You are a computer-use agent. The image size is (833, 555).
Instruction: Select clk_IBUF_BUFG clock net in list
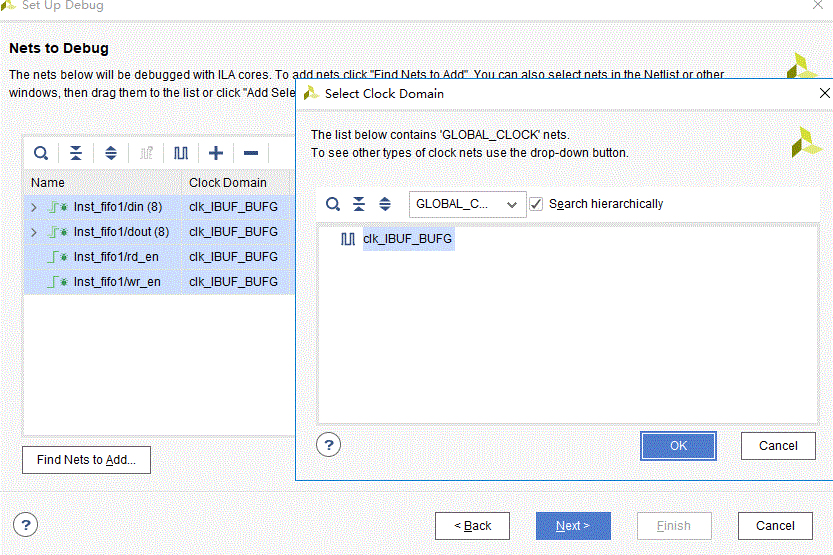pos(407,239)
